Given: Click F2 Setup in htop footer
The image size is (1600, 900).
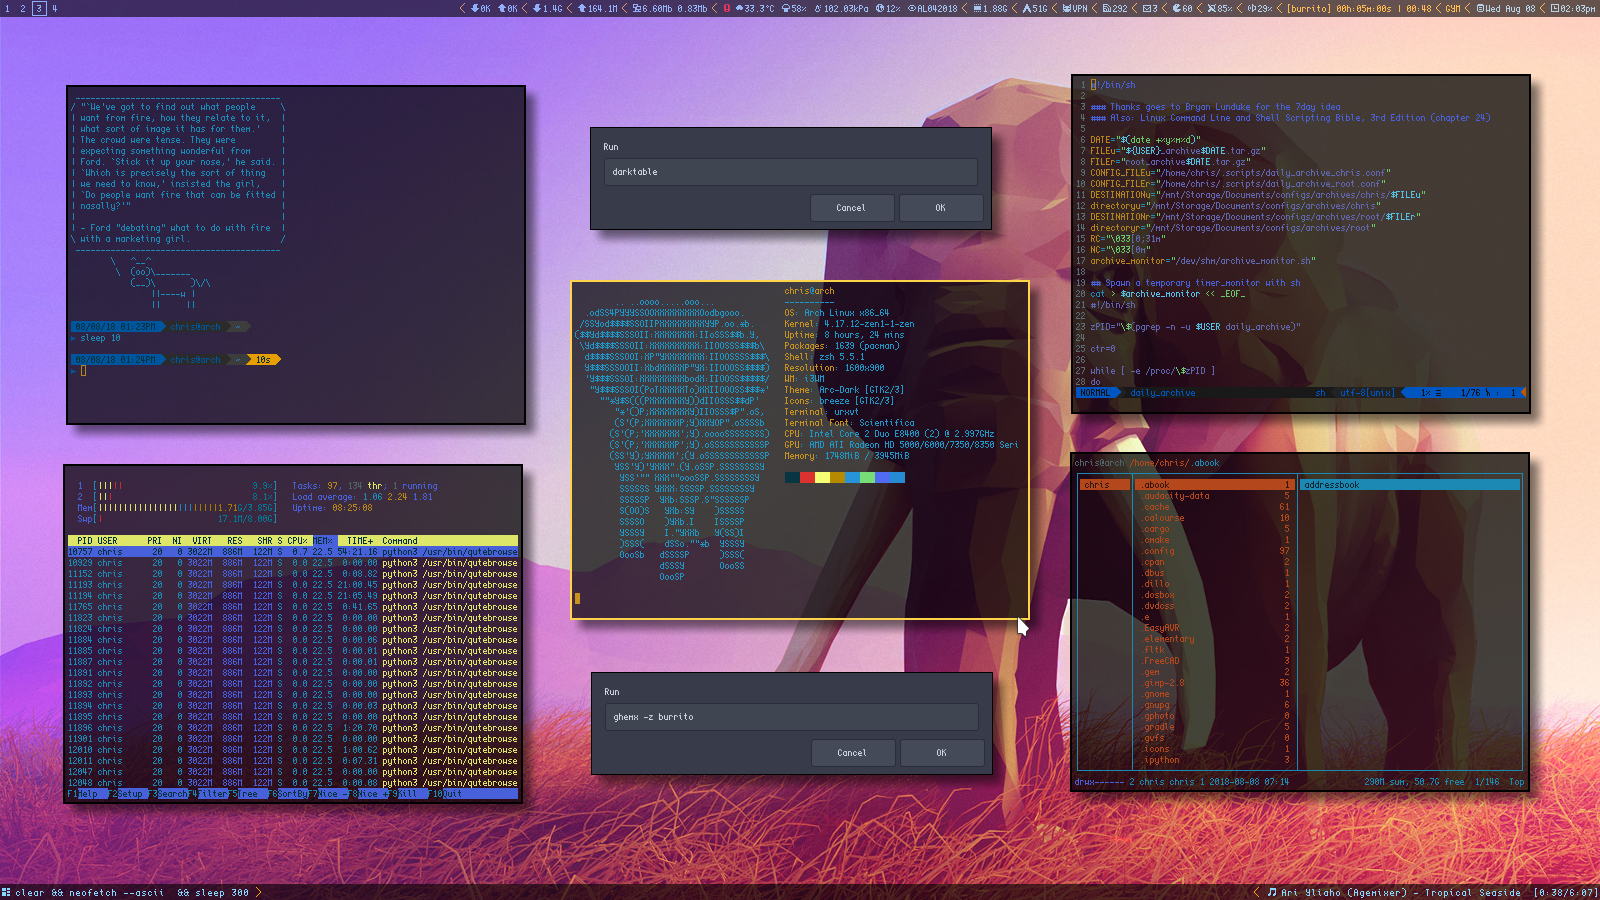Looking at the screenshot, I should [127, 794].
